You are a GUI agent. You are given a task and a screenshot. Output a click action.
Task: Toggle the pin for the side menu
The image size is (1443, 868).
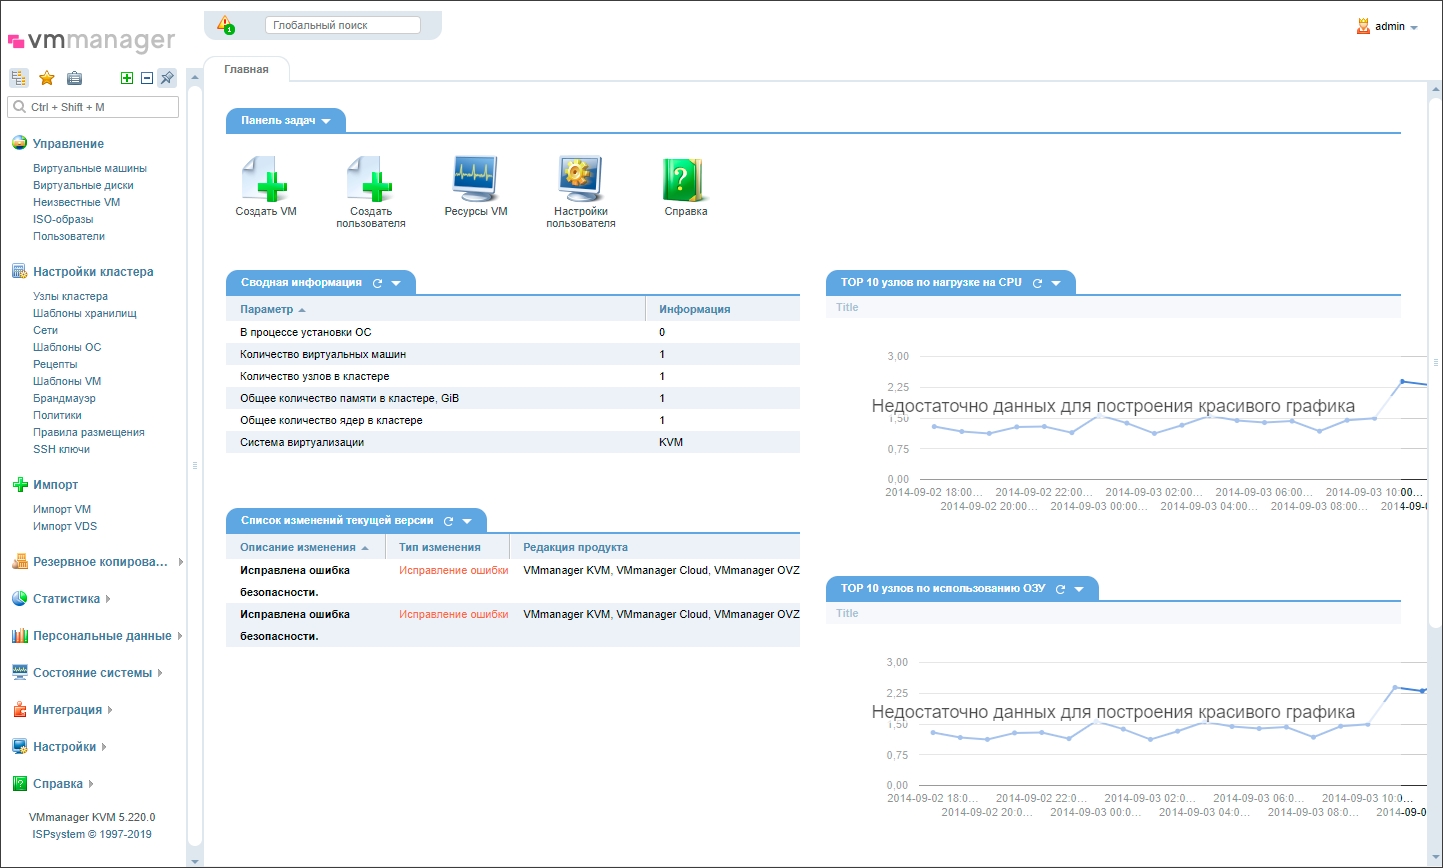(x=167, y=78)
